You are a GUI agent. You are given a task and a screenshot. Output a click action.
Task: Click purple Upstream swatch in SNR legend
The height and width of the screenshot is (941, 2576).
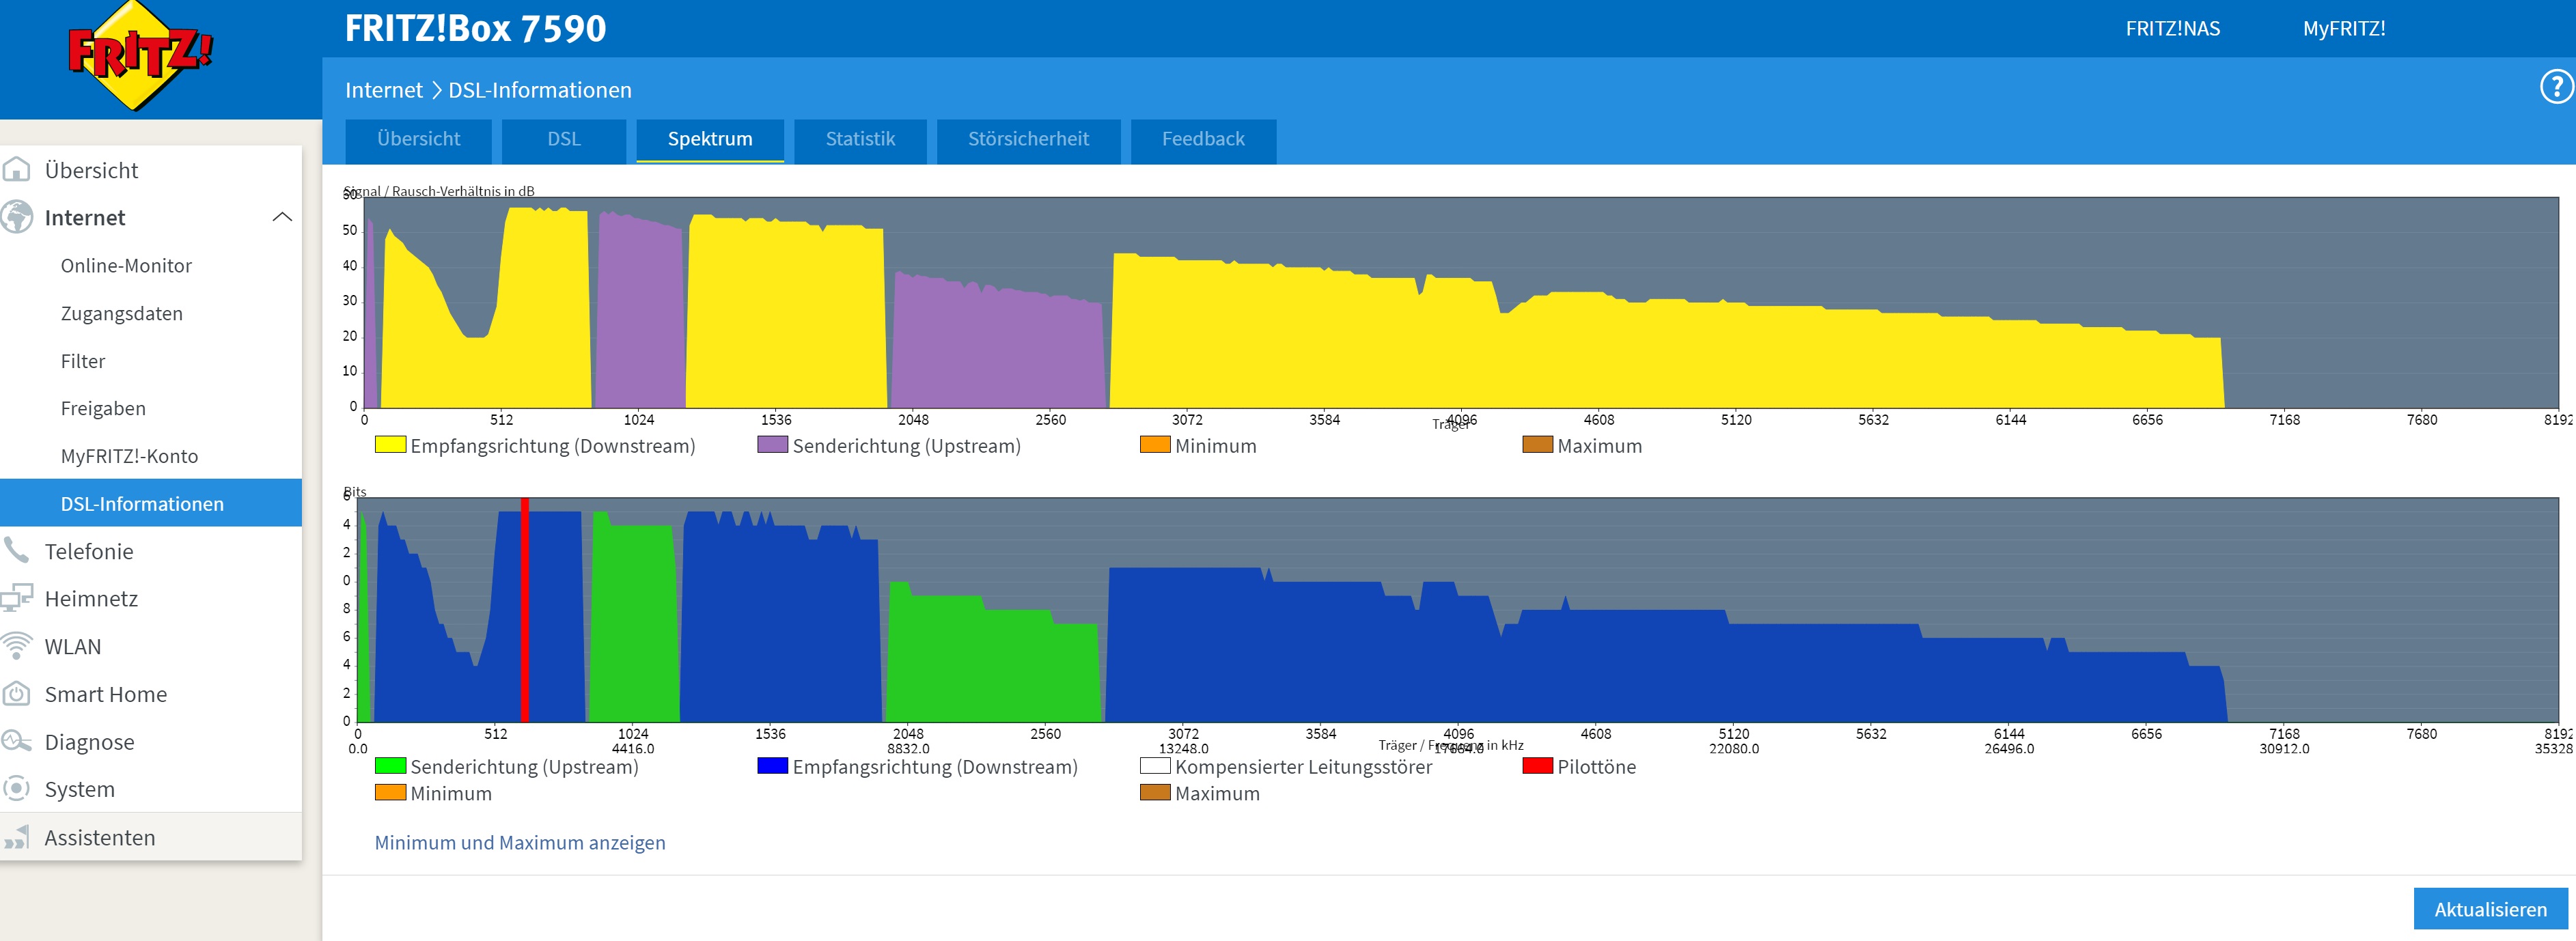(772, 444)
